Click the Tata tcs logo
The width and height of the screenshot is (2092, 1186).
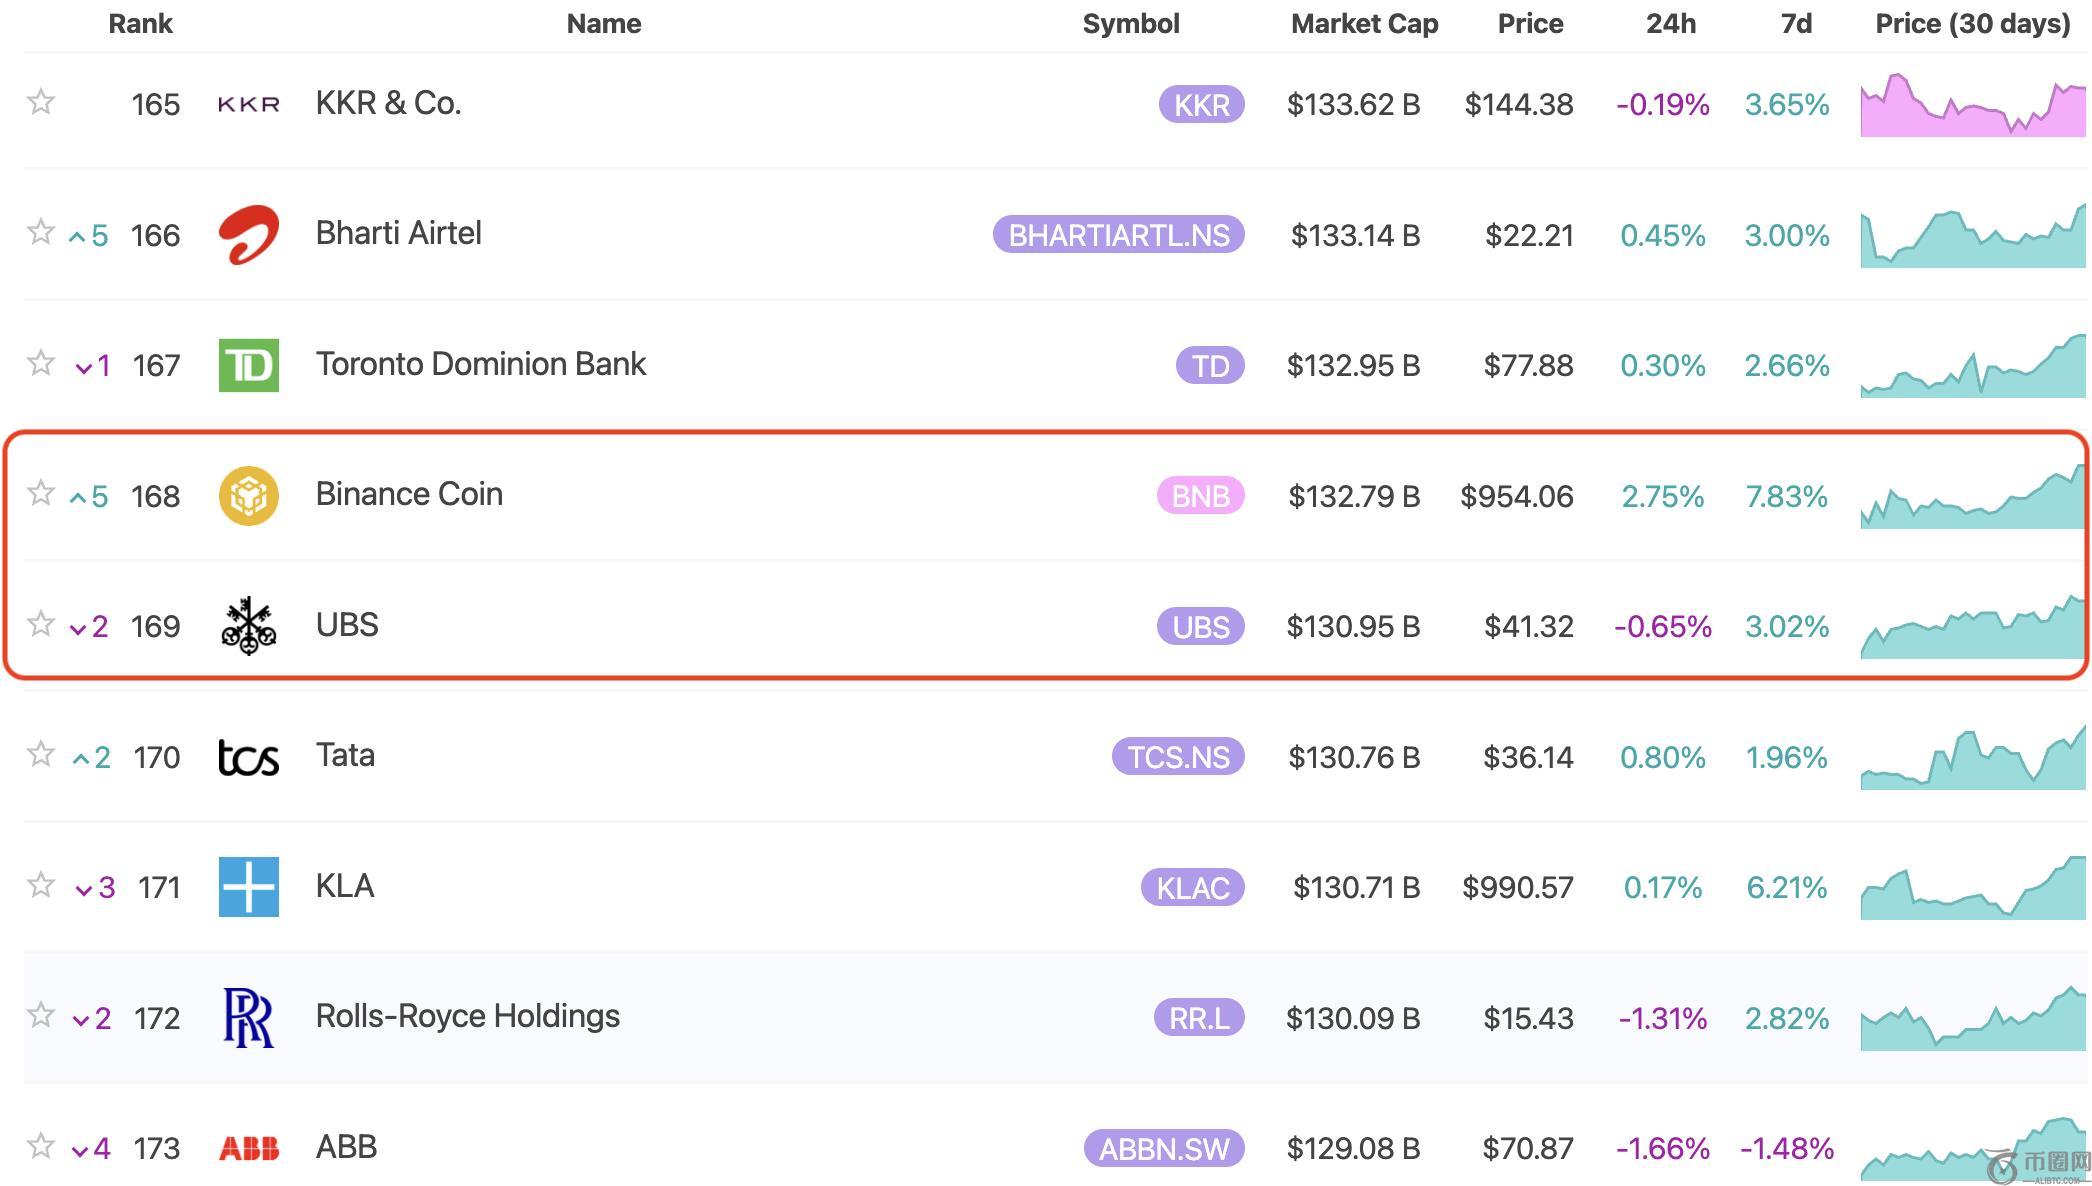click(248, 757)
